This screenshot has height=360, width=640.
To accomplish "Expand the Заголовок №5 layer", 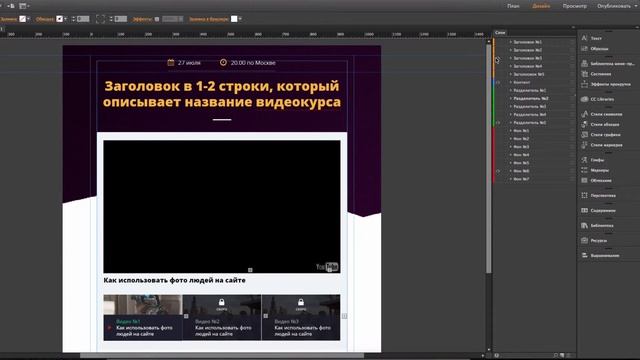I will [x=511, y=74].
